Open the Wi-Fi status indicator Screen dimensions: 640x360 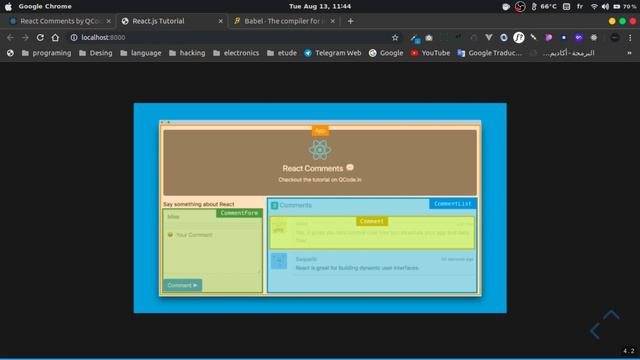(594, 7)
